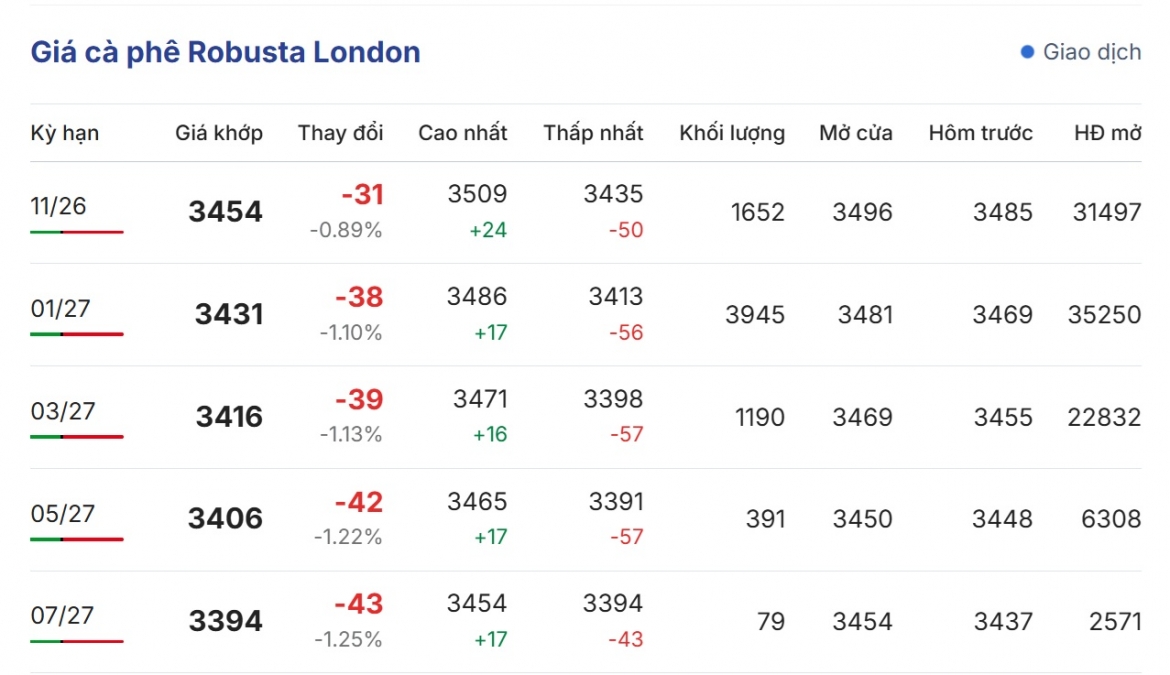
Task: Sort by the Kỳ hạn column header
Action: click(64, 133)
